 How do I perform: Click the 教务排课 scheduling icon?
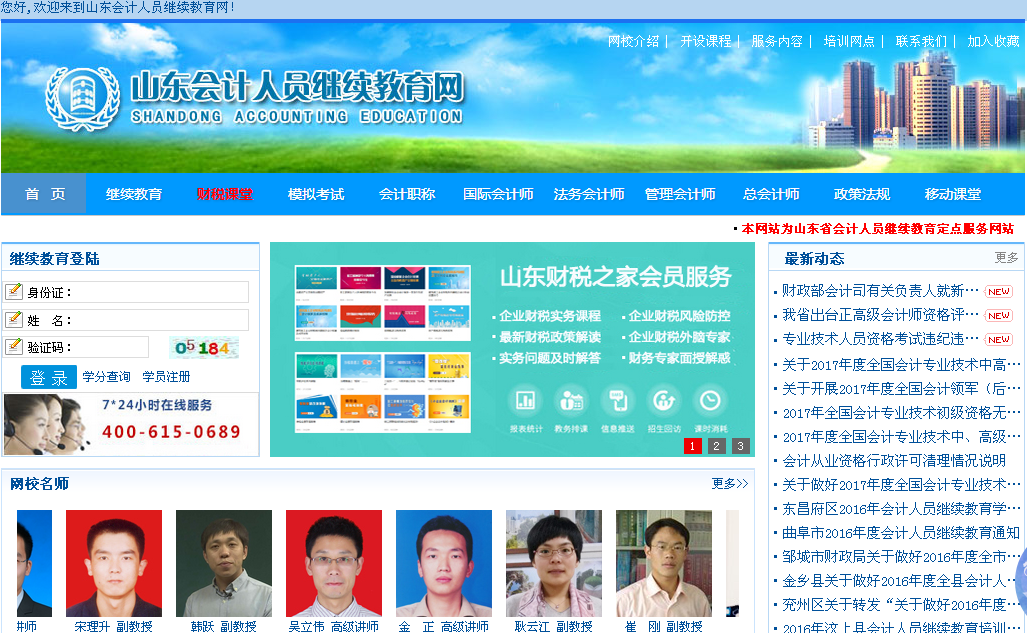[x=571, y=401]
